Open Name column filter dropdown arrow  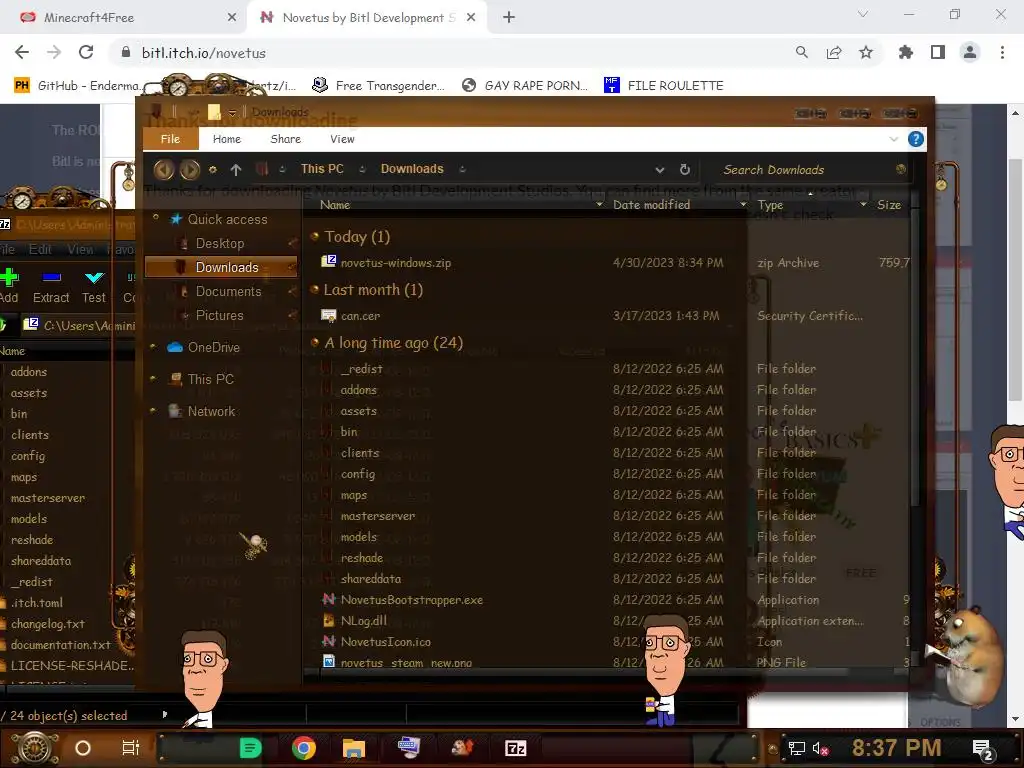tap(599, 205)
